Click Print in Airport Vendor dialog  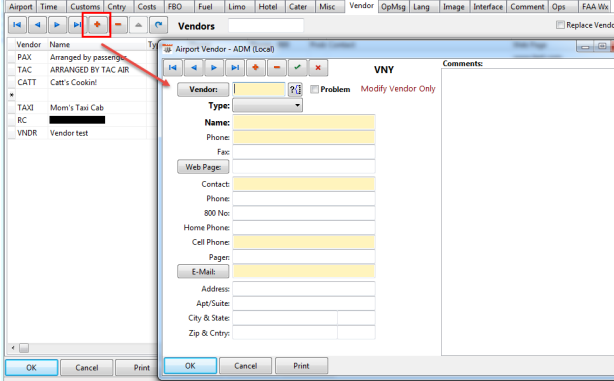click(301, 366)
